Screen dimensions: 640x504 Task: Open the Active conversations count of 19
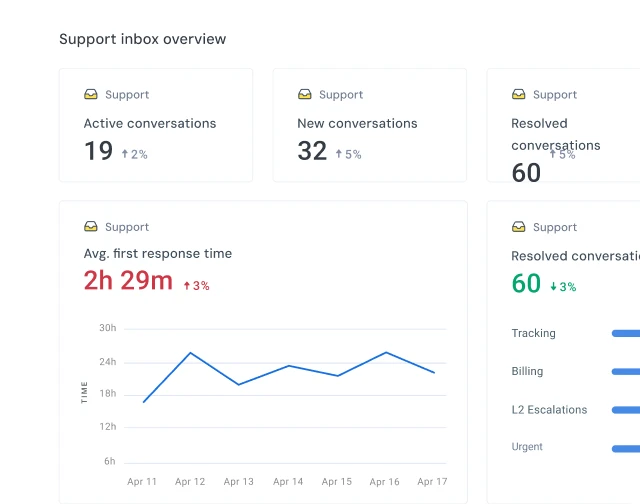[98, 151]
